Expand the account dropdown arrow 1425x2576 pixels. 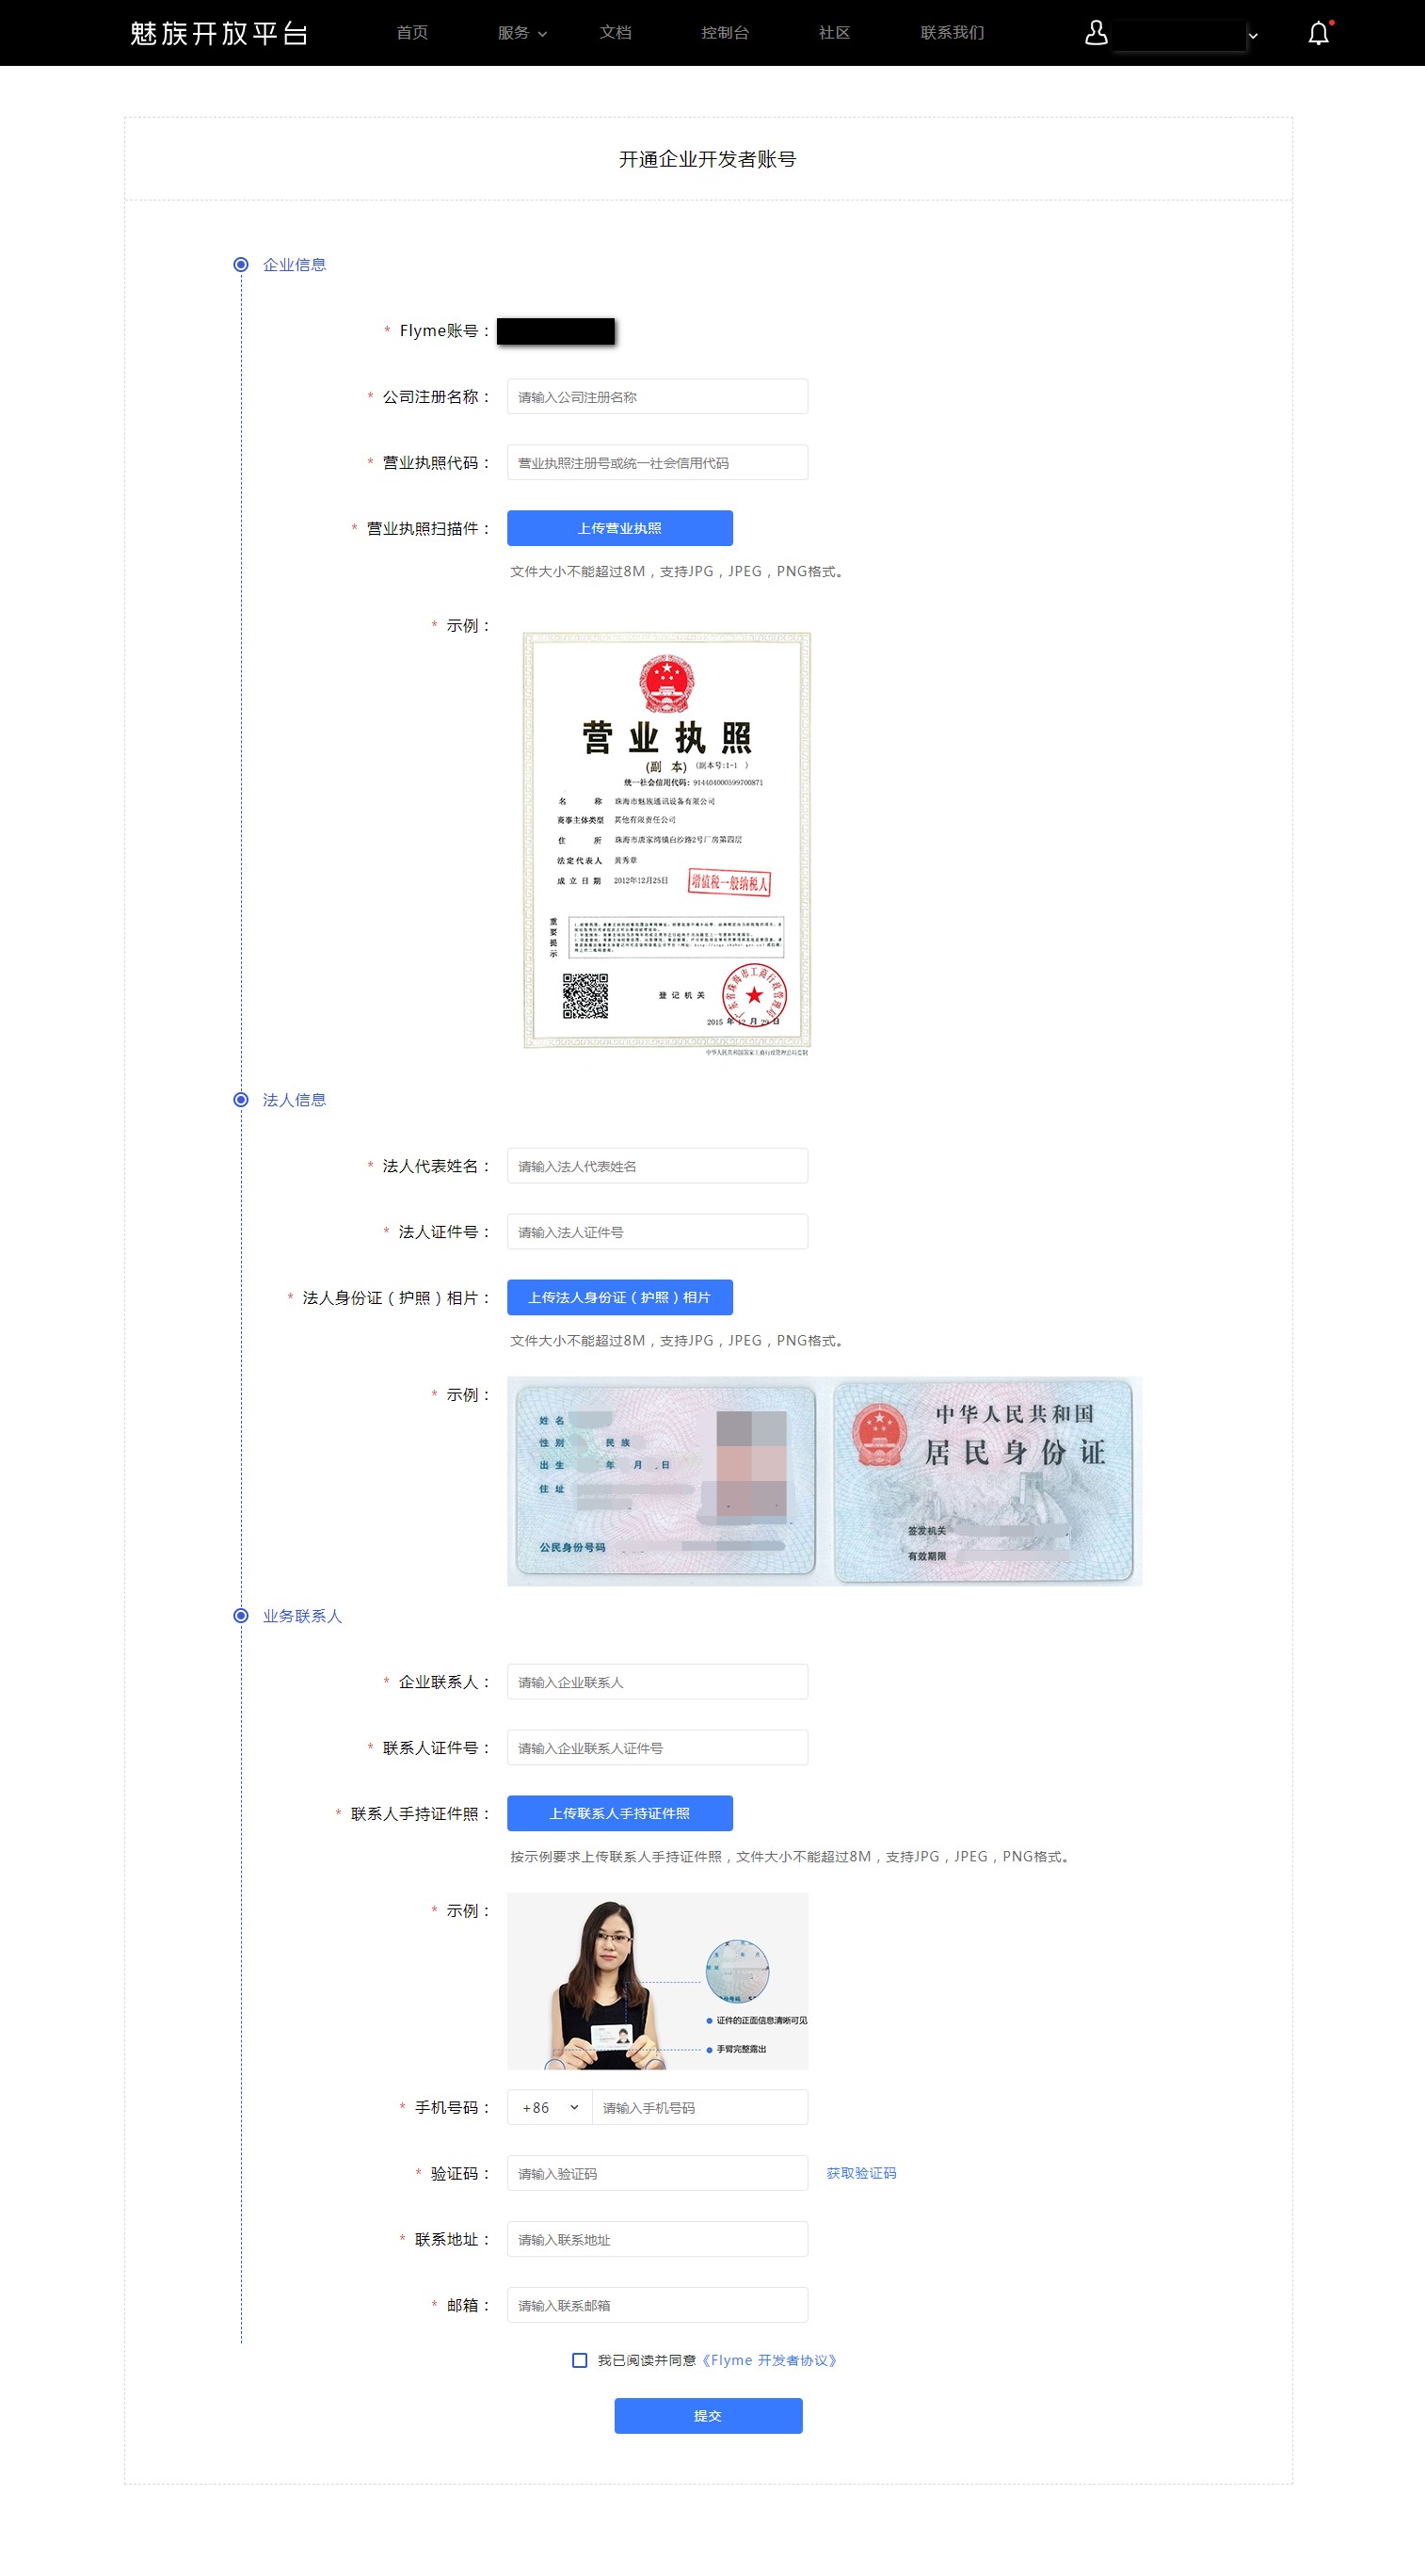pos(1253,36)
